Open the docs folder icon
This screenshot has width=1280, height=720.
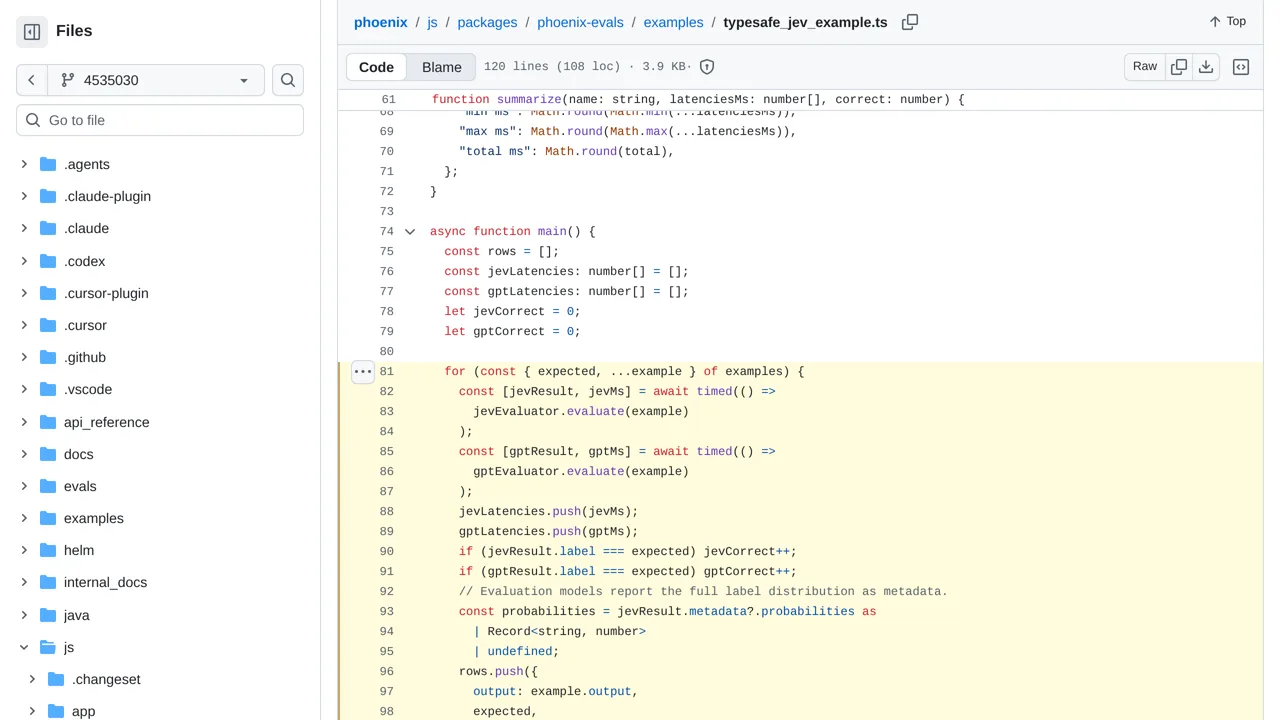[x=48, y=454]
